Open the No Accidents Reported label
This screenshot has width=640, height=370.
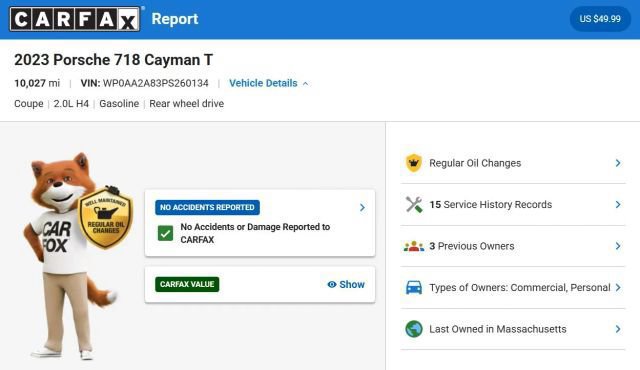[207, 207]
